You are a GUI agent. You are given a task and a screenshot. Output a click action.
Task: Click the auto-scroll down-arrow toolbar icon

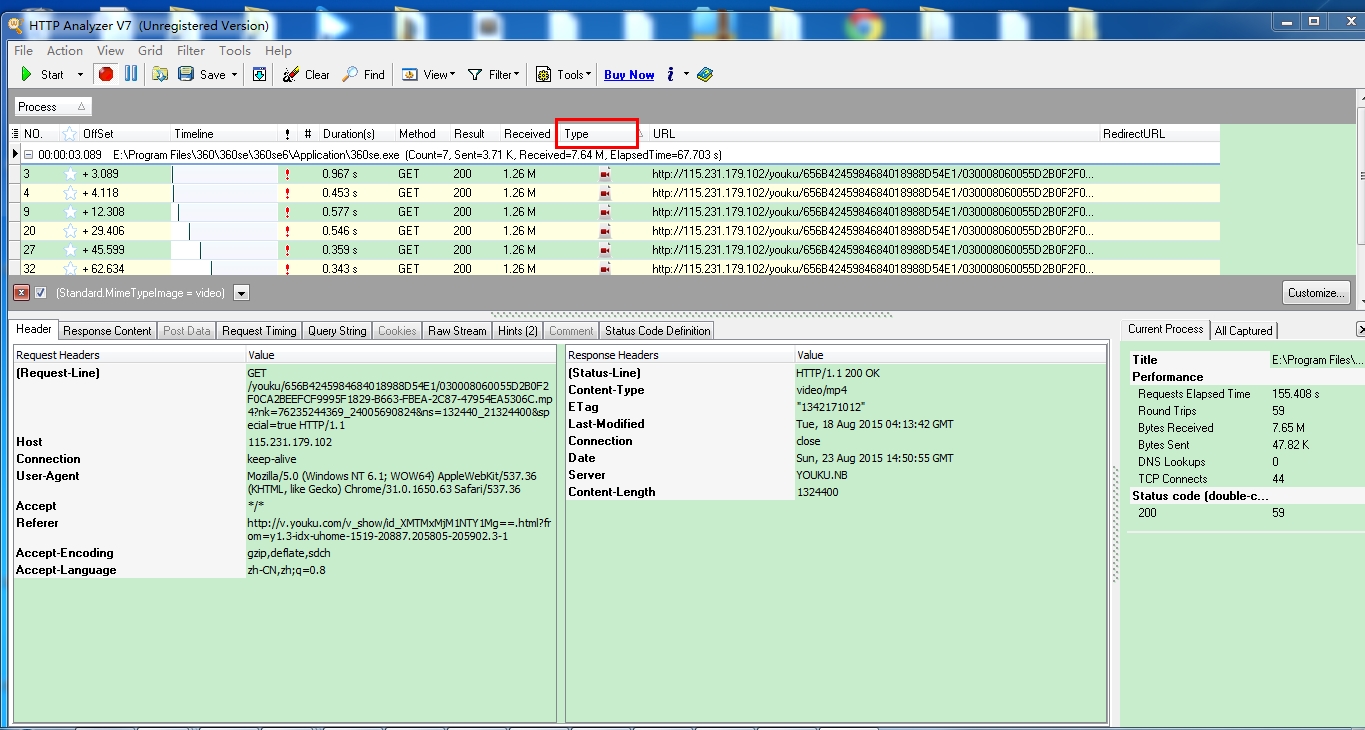coord(259,74)
